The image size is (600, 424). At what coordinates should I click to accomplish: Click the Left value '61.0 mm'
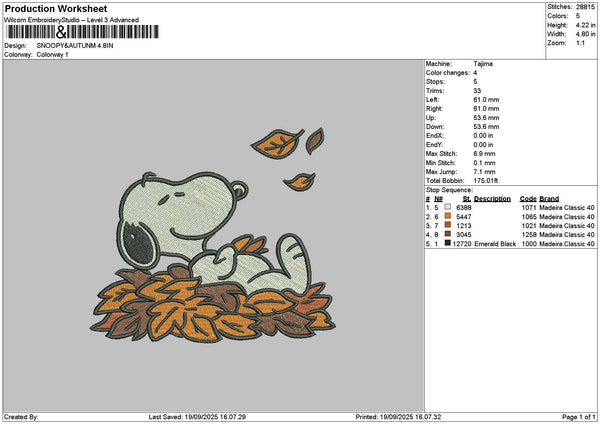pos(486,100)
